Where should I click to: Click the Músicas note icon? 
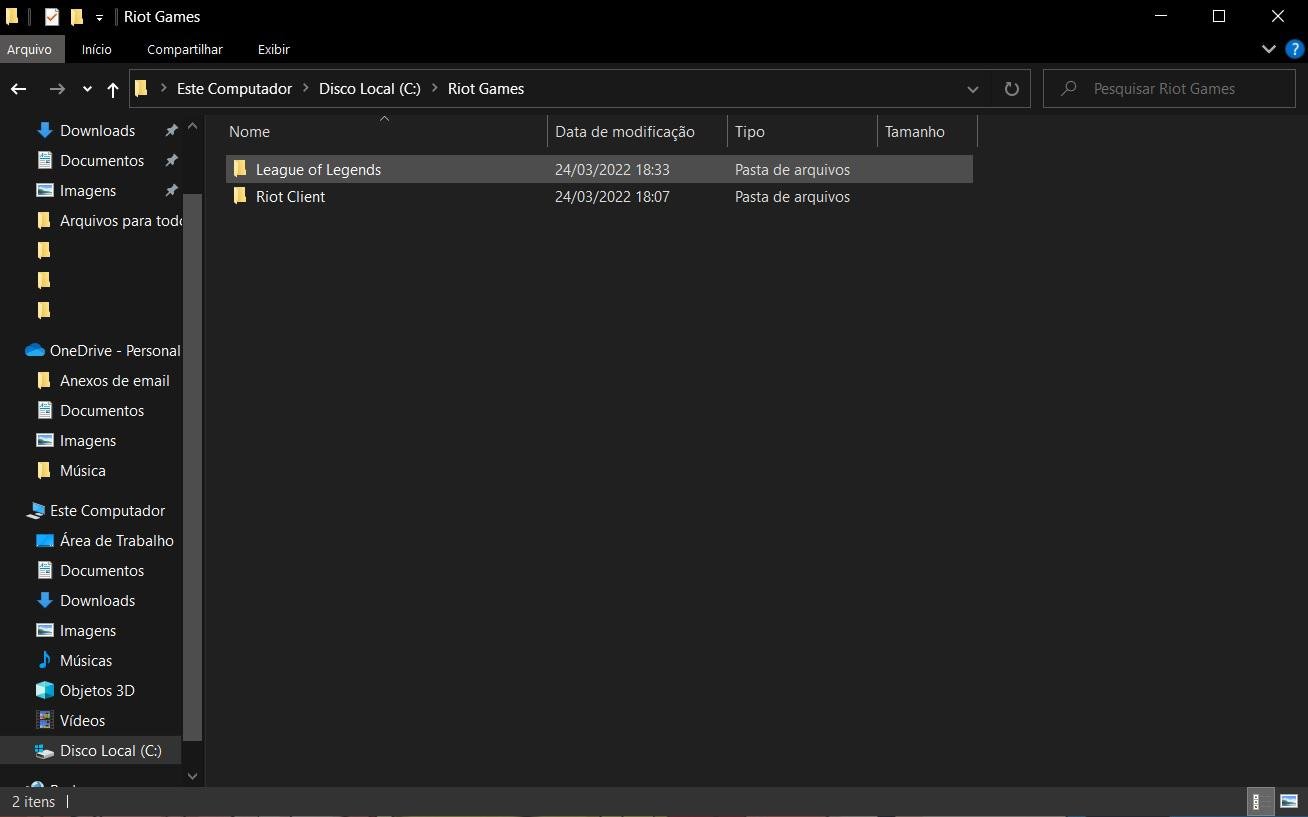(44, 660)
